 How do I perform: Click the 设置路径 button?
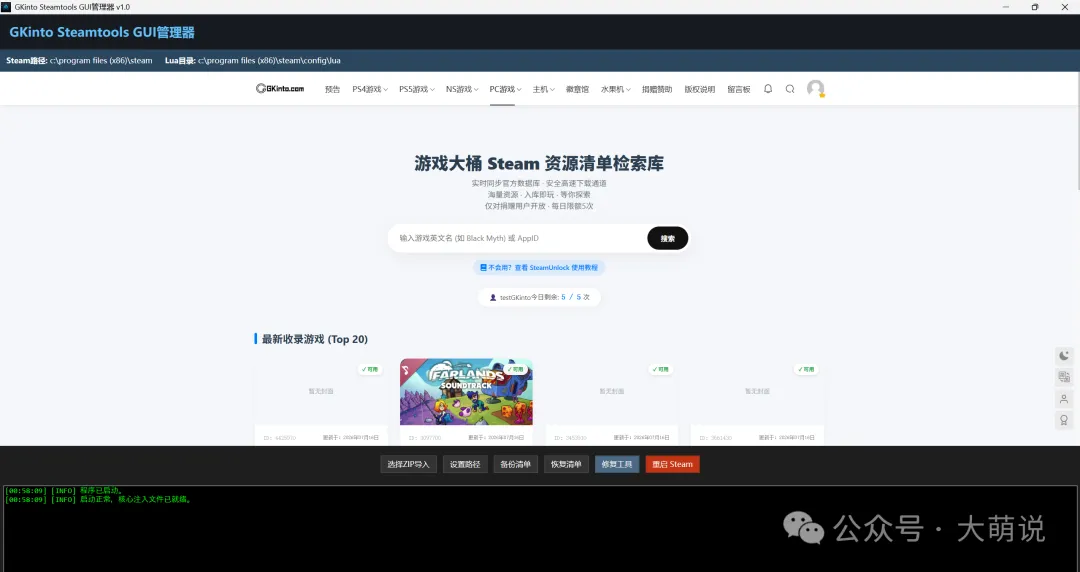click(x=465, y=464)
